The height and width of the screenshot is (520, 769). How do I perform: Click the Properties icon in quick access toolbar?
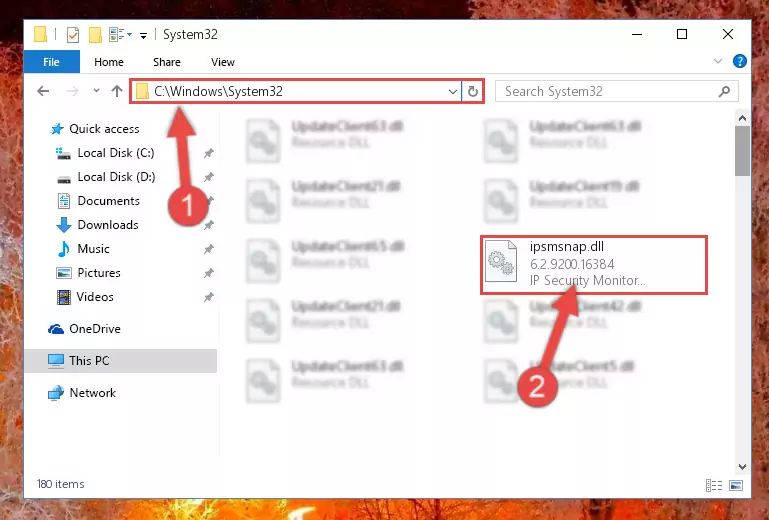73,35
